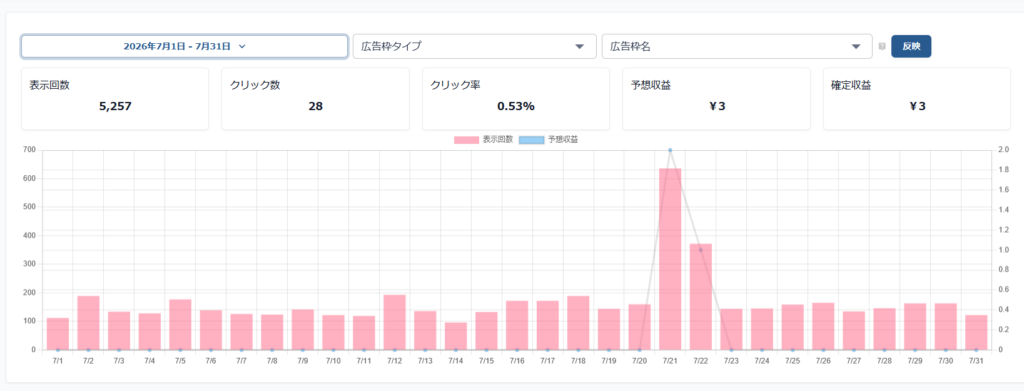Expand the 広告枠名 combo box
This screenshot has width=1024, height=391.
pyautogui.click(x=737, y=46)
